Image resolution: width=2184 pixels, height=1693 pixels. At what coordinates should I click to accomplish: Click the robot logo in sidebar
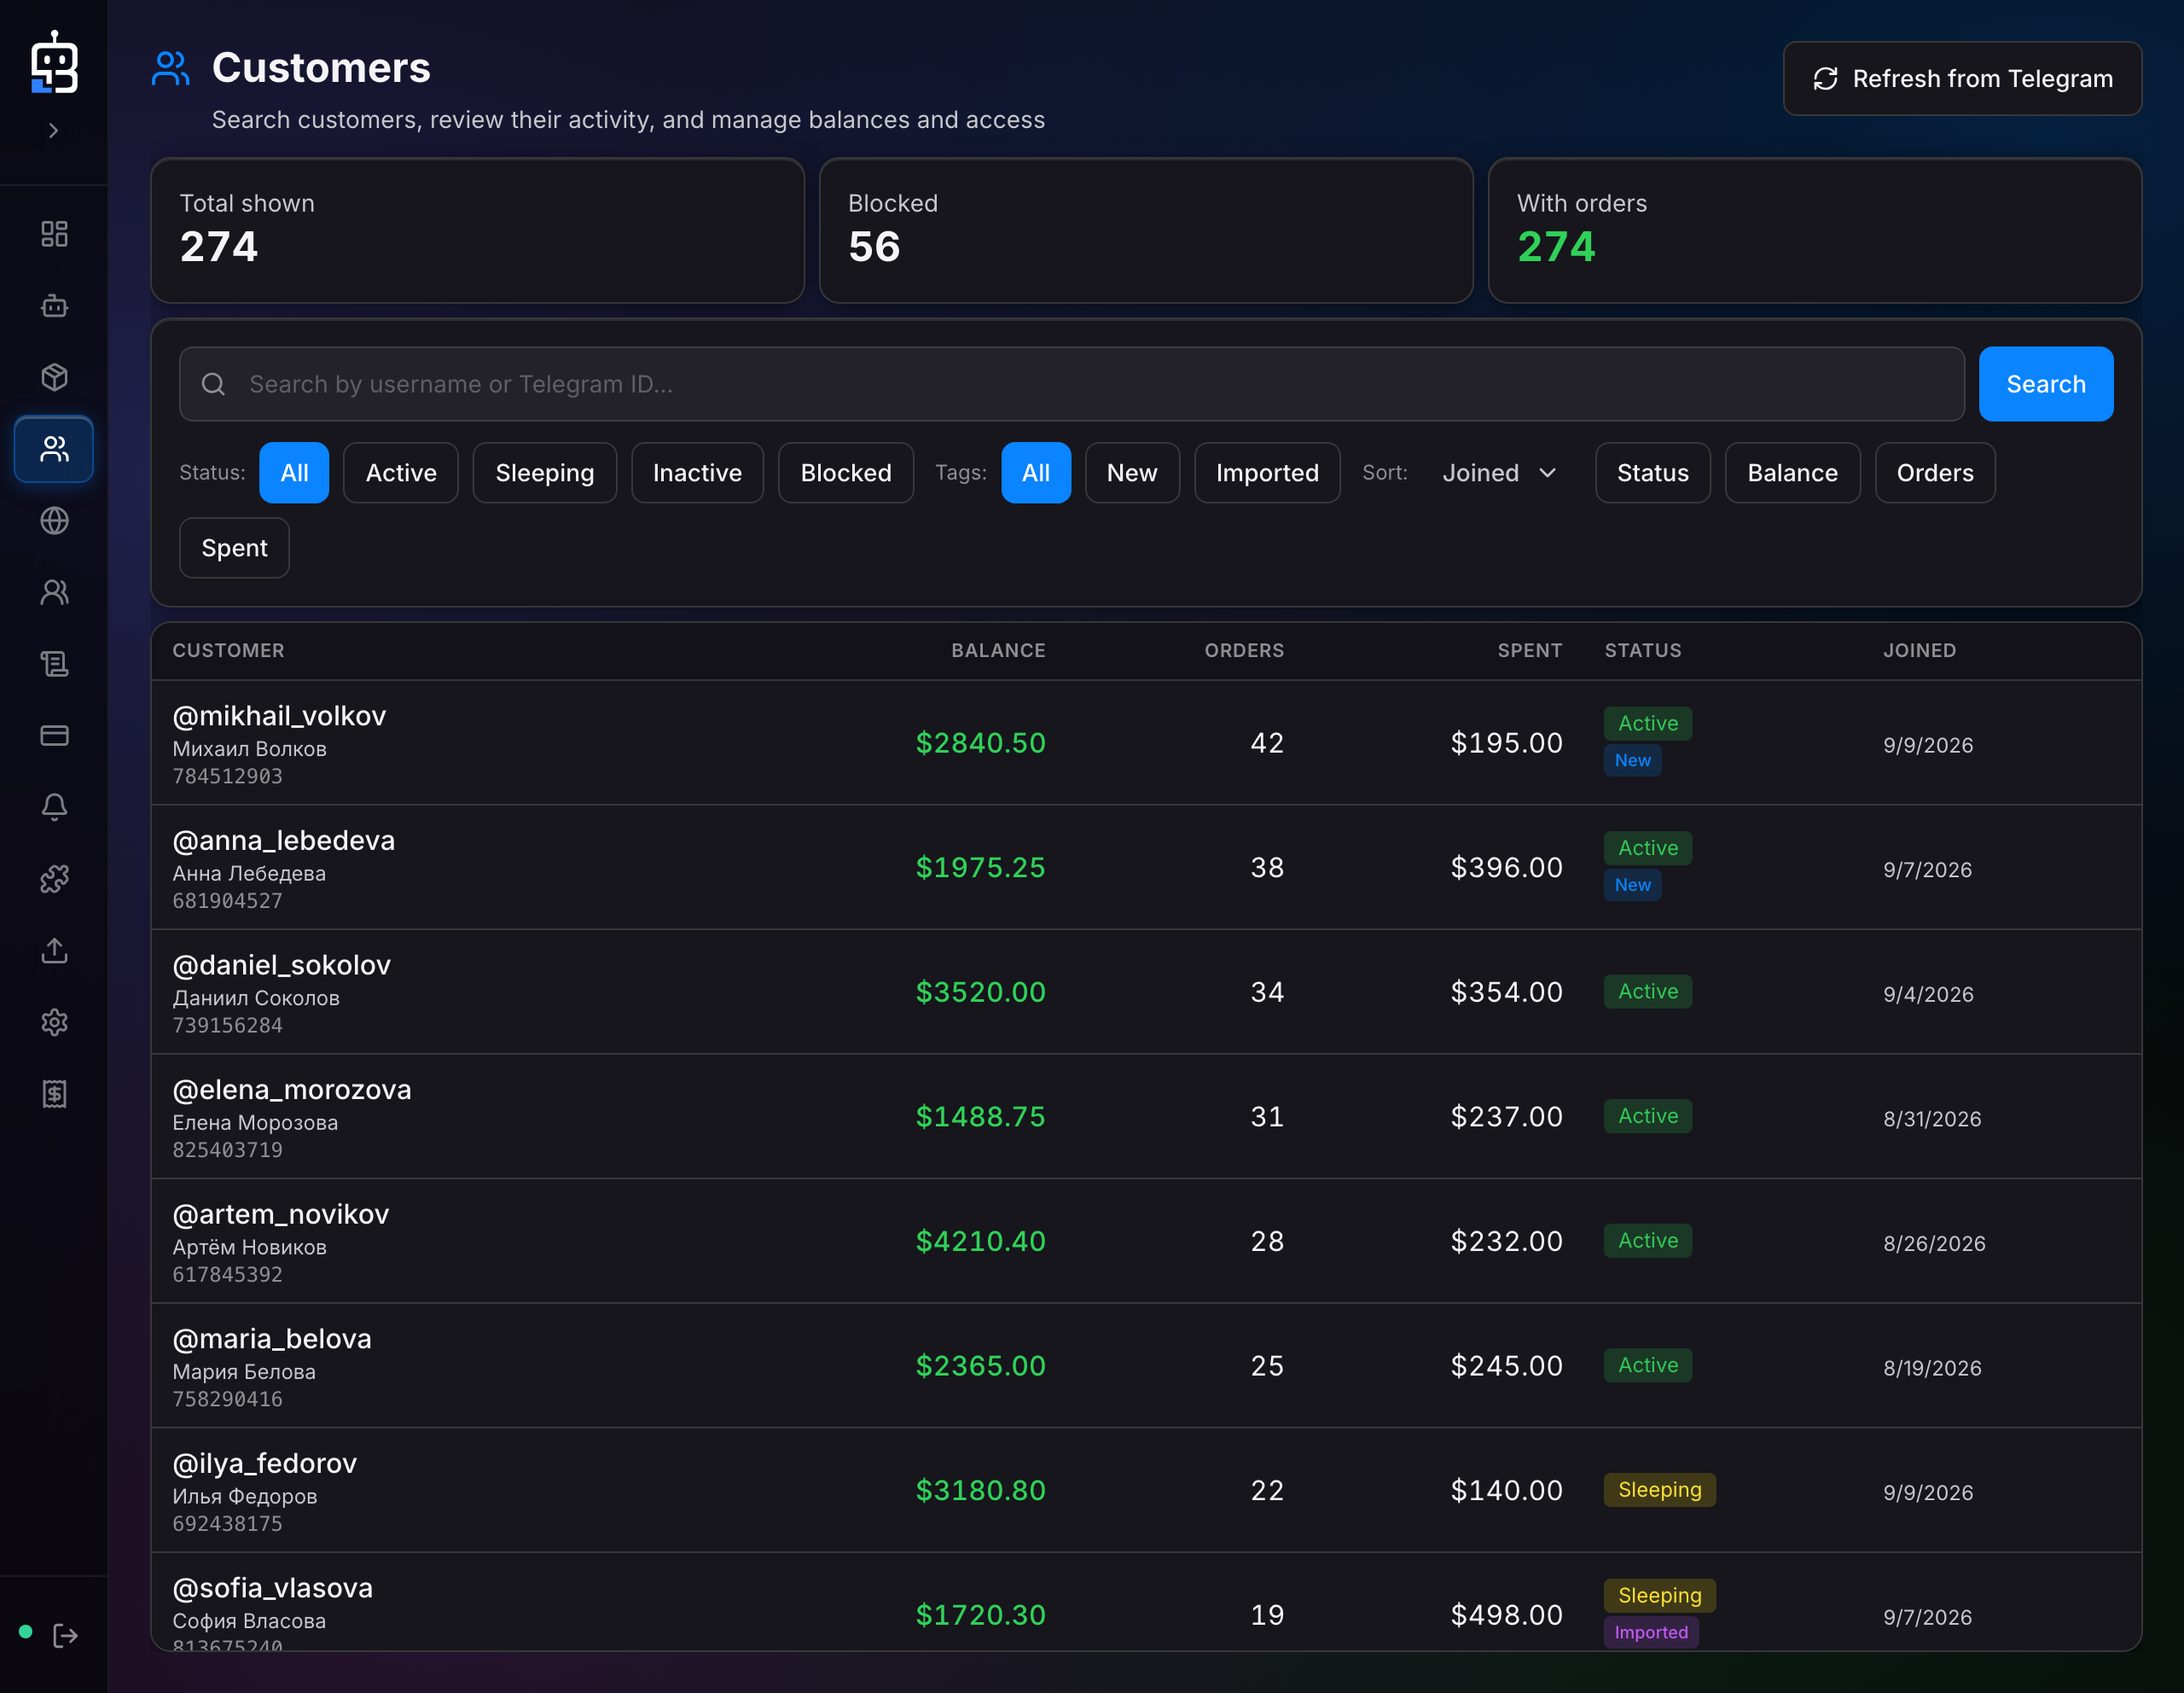tap(54, 62)
